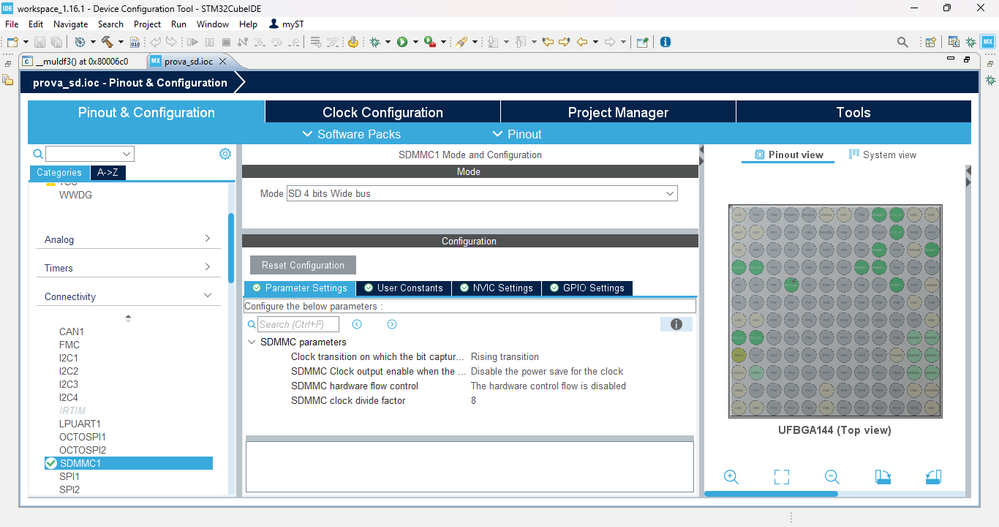
Task: Select LPUART1 in the Connectivity list
Action: (80, 424)
